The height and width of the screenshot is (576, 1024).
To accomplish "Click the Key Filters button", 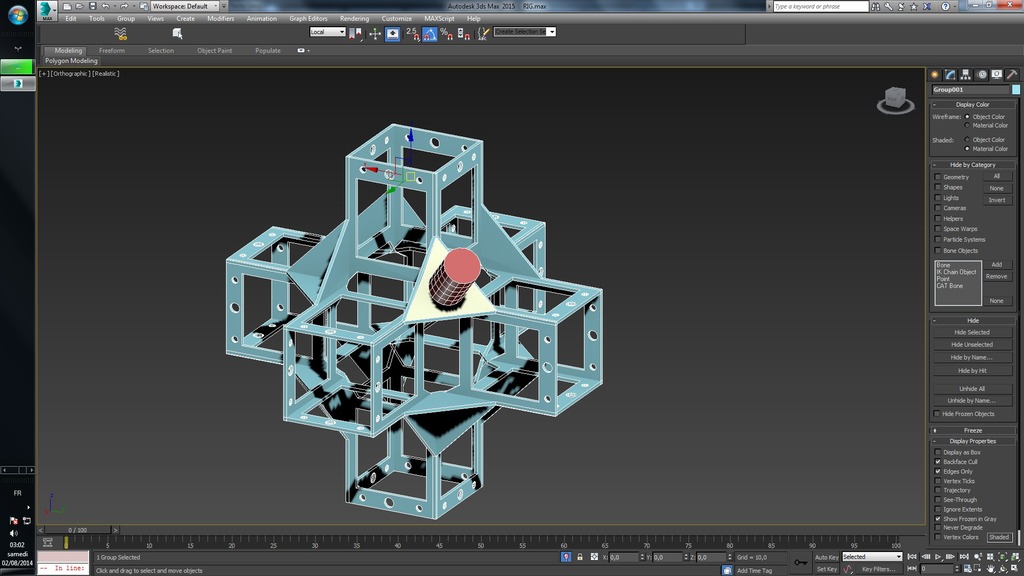I will coord(880,569).
